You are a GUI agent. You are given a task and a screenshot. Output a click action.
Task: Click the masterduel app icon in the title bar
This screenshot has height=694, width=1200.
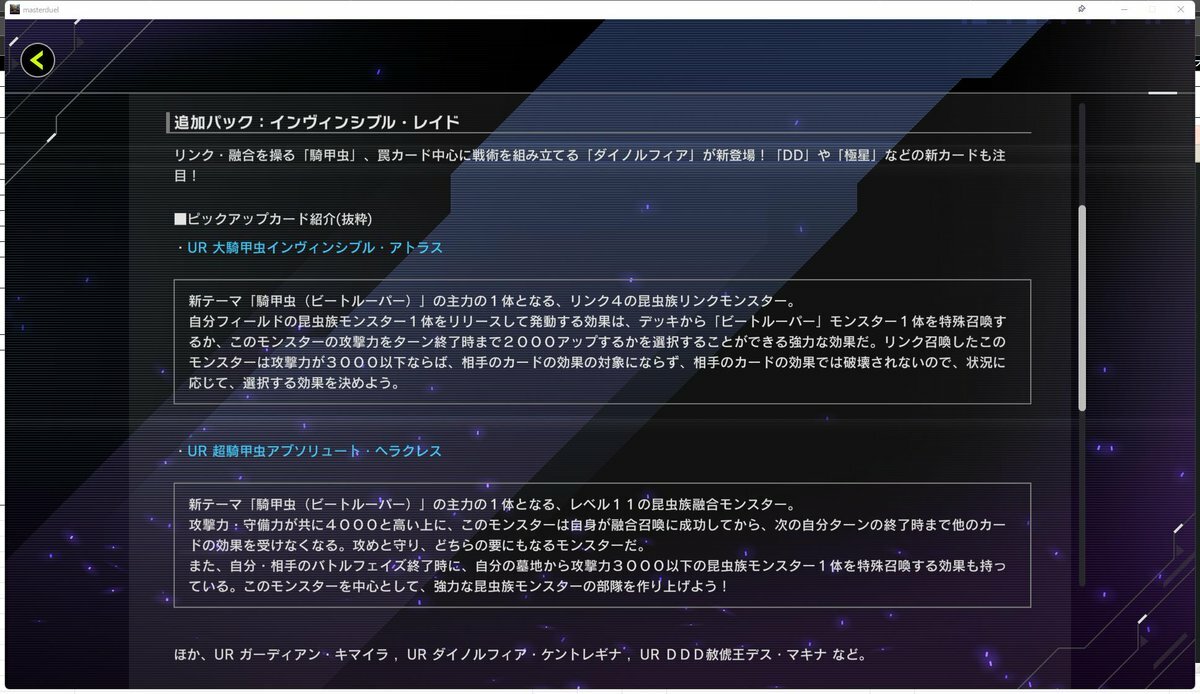[x=14, y=9]
